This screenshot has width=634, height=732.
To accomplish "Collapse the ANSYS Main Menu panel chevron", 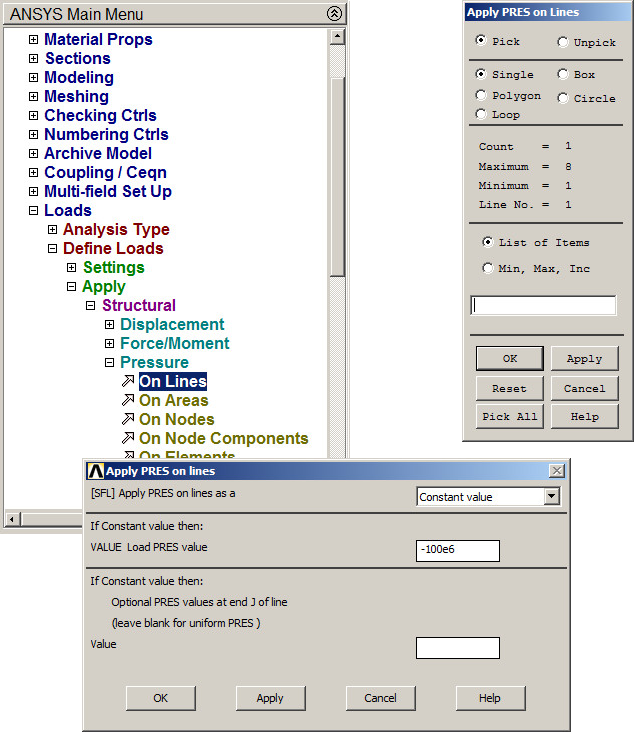I will [x=334, y=14].
